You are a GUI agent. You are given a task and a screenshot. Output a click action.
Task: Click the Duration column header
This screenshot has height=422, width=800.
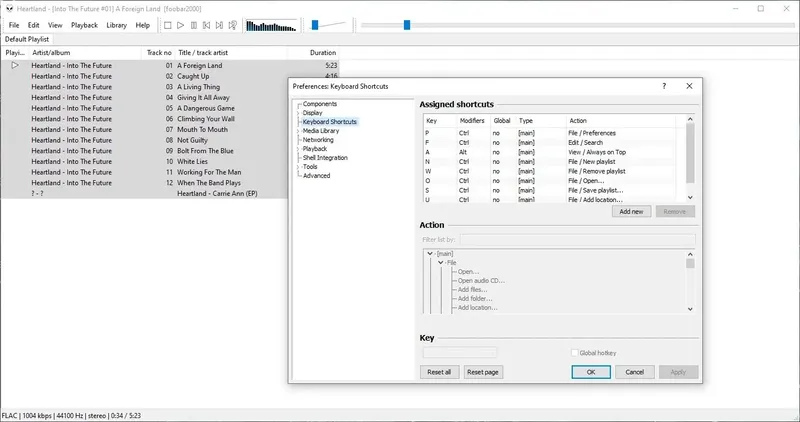pyautogui.click(x=313, y=53)
